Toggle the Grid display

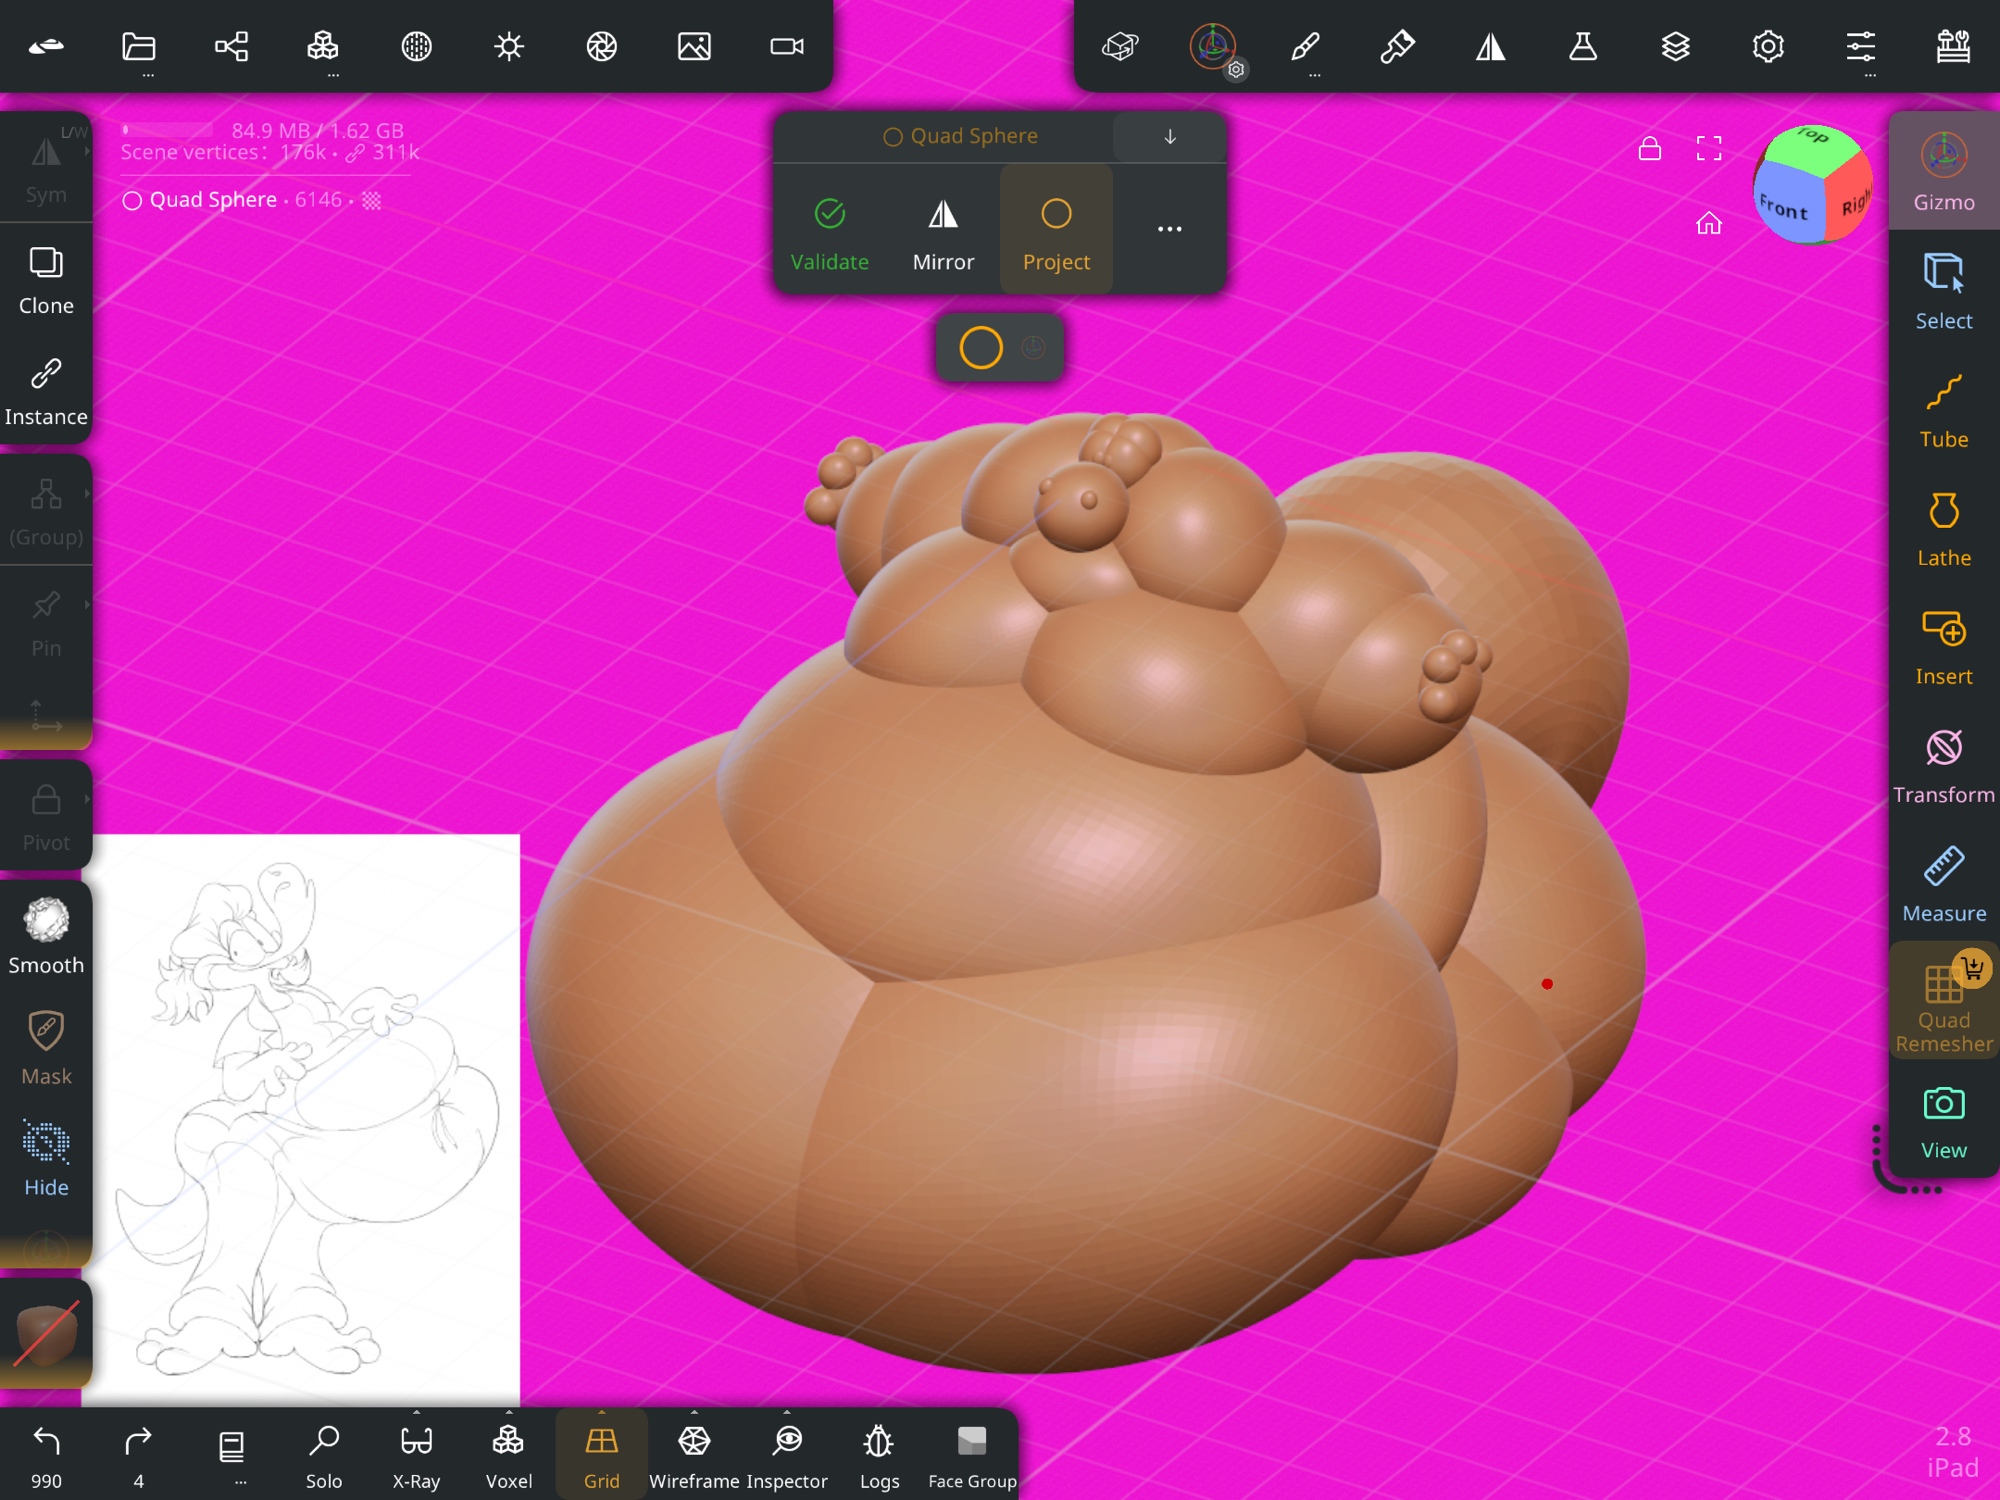pos(601,1454)
